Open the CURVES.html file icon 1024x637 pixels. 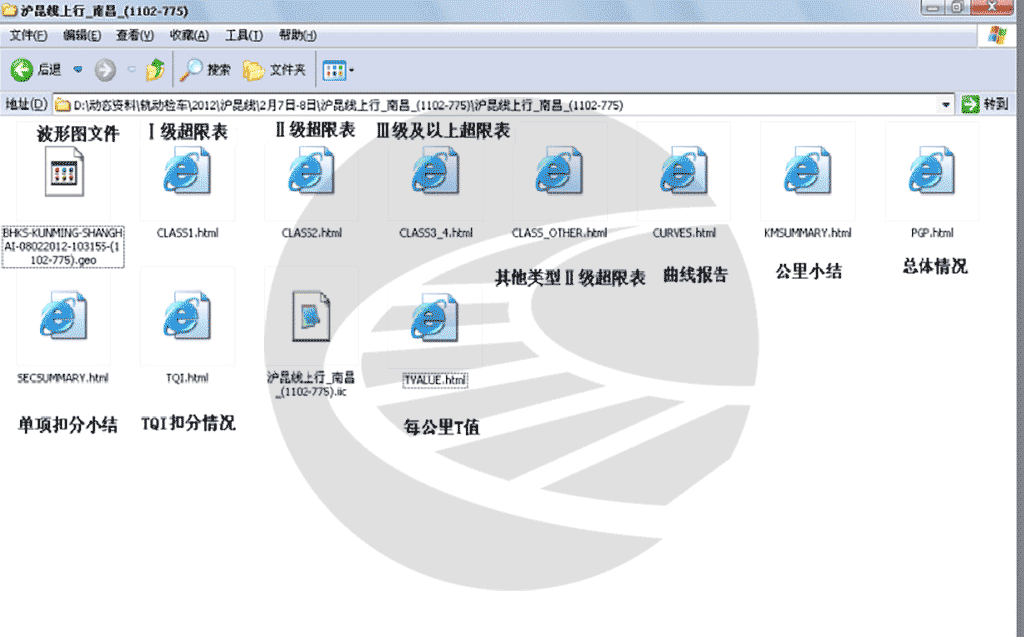tap(684, 171)
